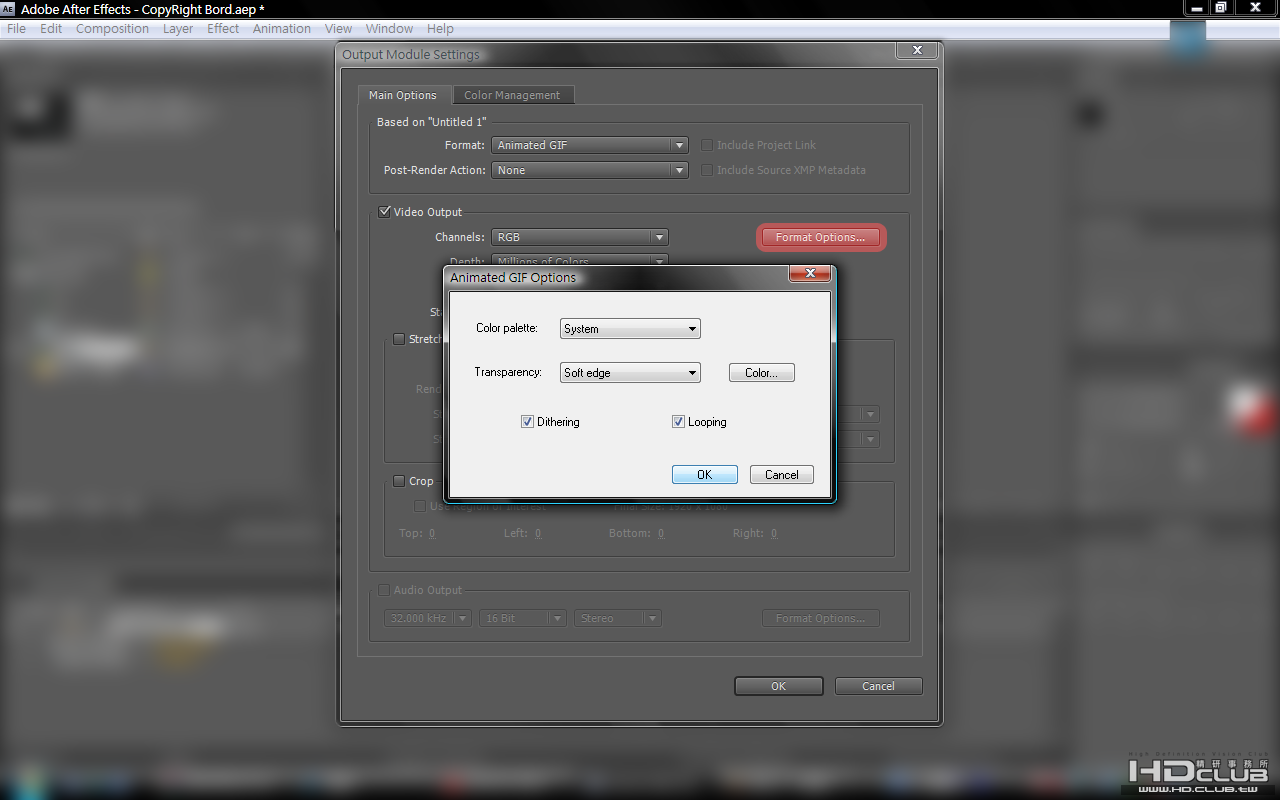1280x800 pixels.
Task: Close the Output Module Settings dialog
Action: point(917,50)
